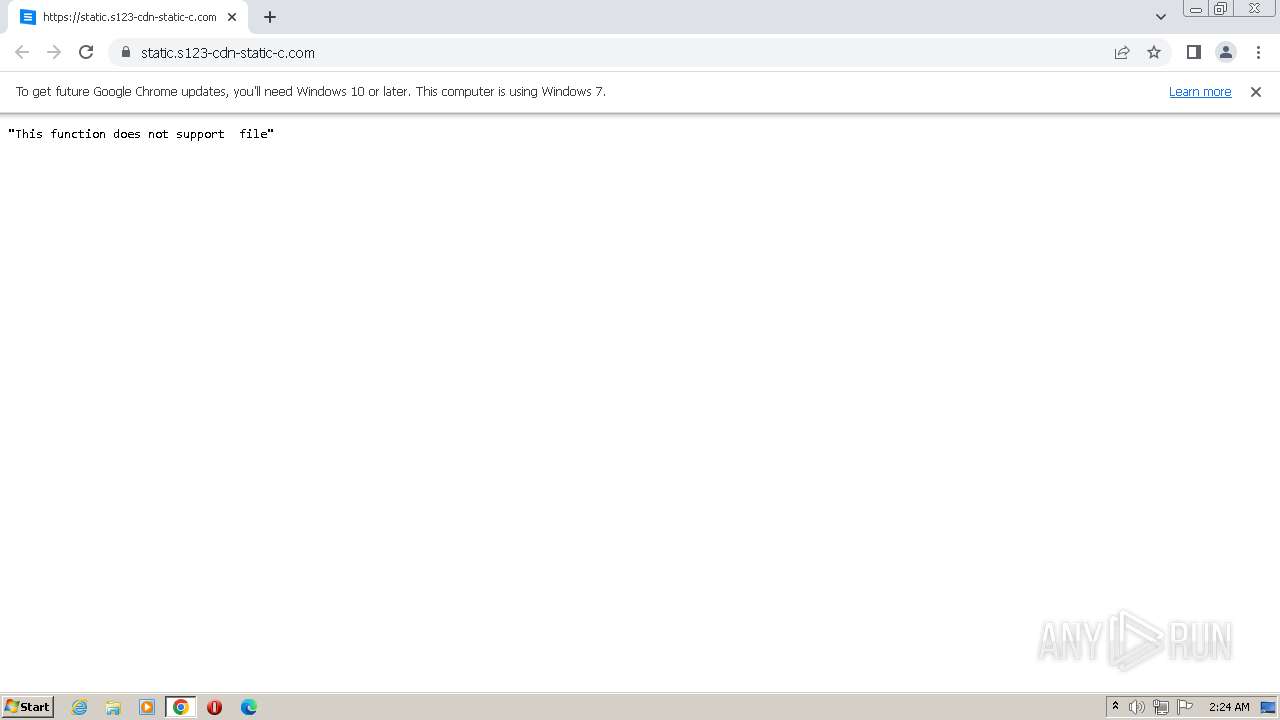
Task: Close the static.s123-cdn-static-c.com tab
Action: coord(232,17)
